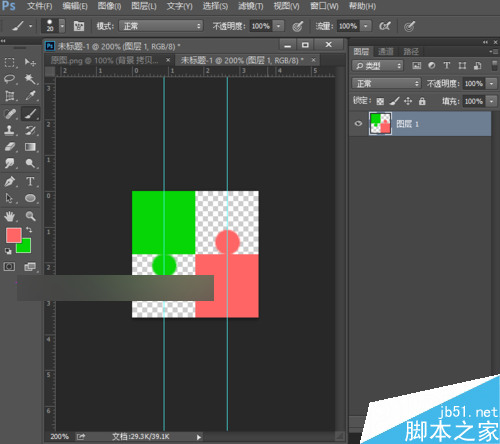Toggle the lock all padlock icon

pos(422,101)
